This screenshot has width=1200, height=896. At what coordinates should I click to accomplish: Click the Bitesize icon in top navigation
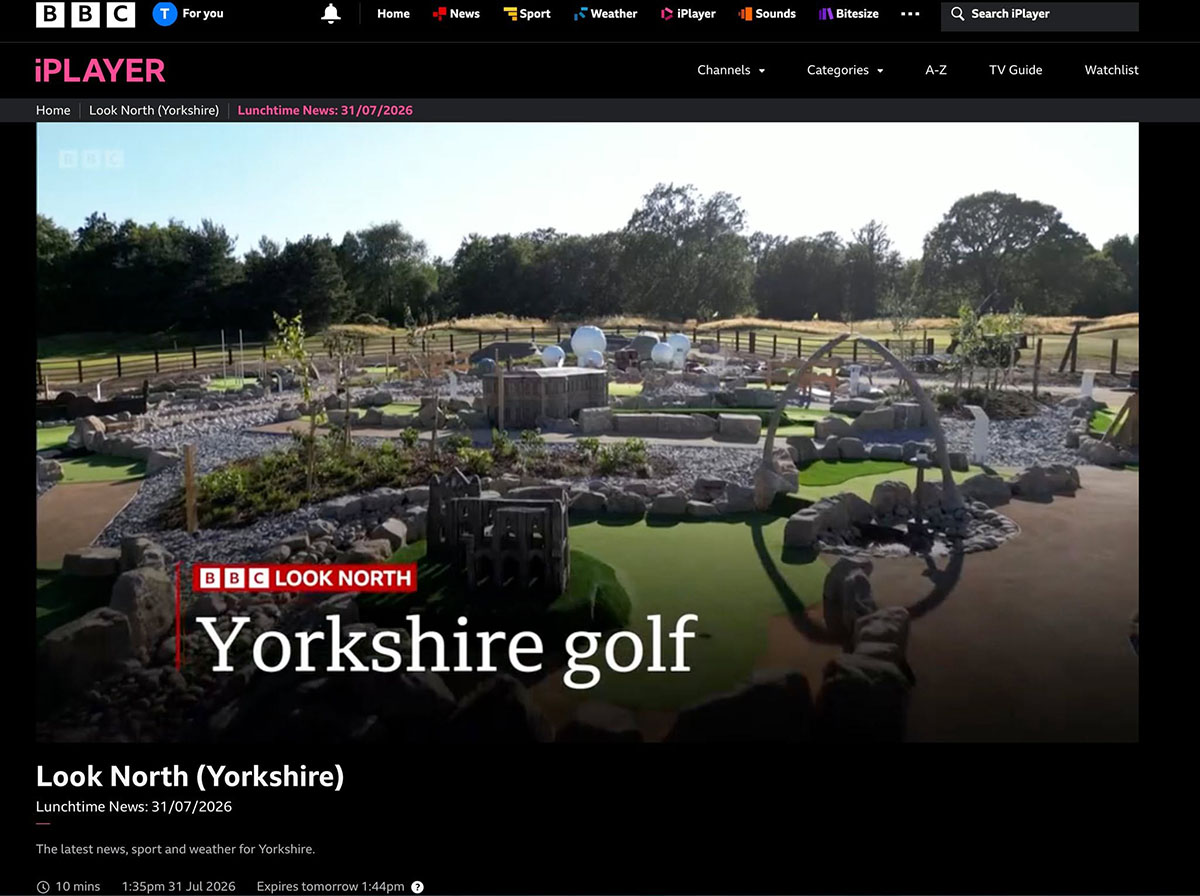tap(826, 14)
